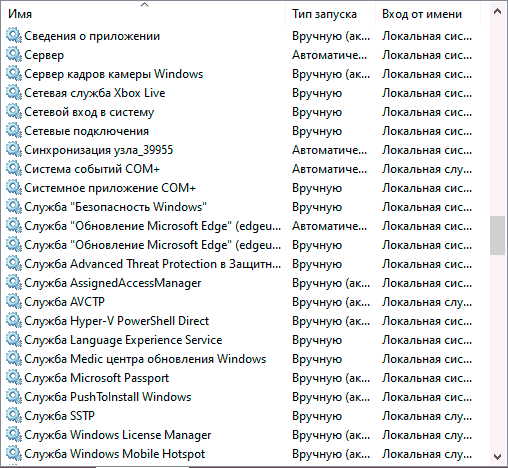The width and height of the screenshot is (508, 468).
Task: Click Вручную startup type of Сетевые подключения
Action: click(317, 131)
